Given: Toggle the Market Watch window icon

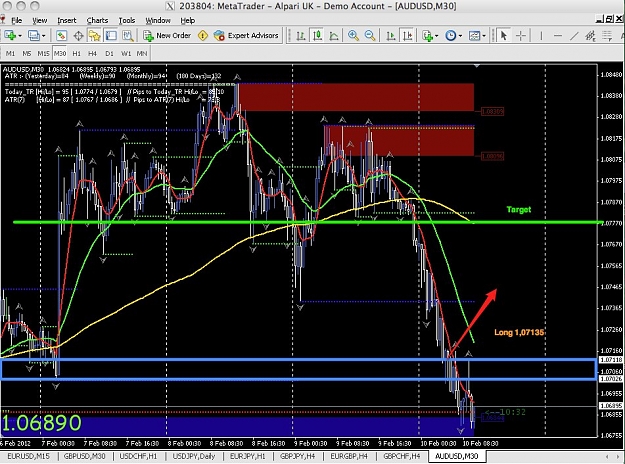Looking at the screenshot, I should tap(61, 36).
